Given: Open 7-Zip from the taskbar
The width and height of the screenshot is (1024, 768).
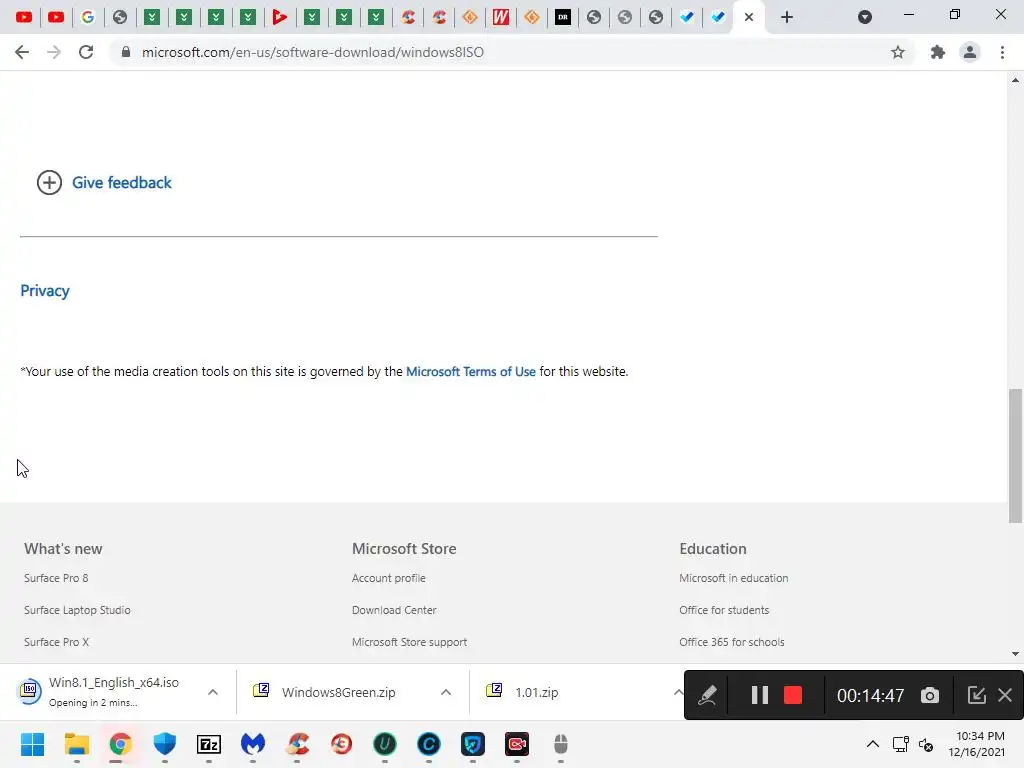Looking at the screenshot, I should [x=208, y=744].
